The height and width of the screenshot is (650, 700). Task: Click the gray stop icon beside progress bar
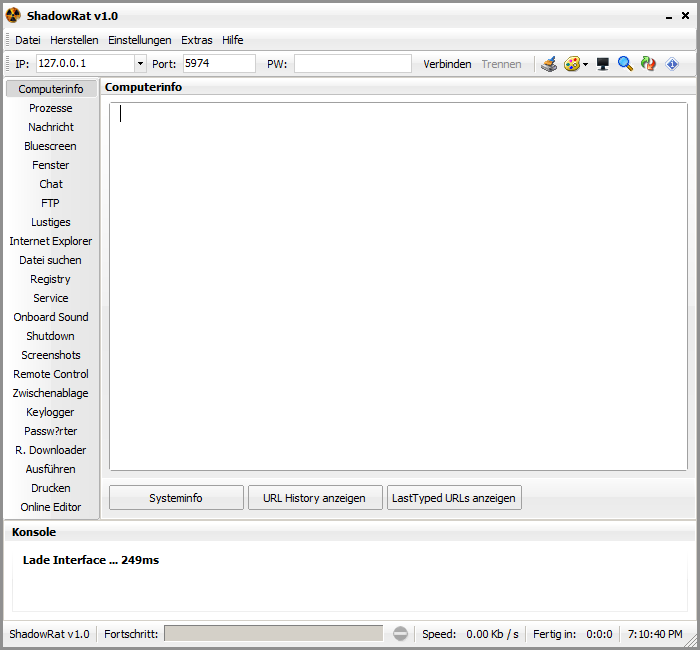pos(400,634)
